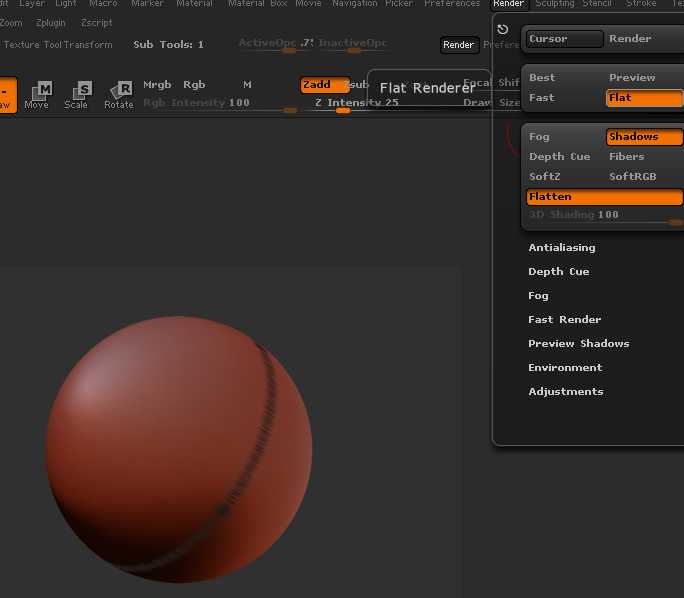
Task: Select the Rotate tool icon
Action: 118,95
